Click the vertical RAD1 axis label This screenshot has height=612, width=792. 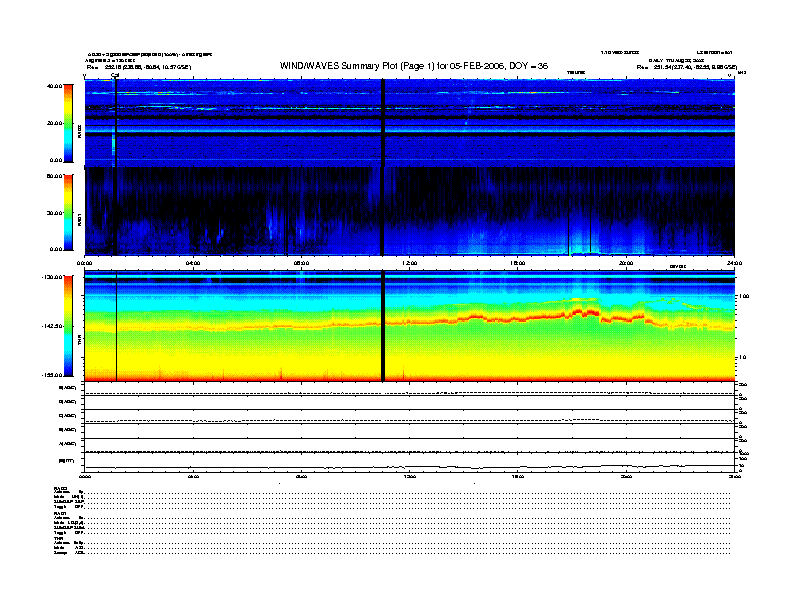[x=79, y=219]
